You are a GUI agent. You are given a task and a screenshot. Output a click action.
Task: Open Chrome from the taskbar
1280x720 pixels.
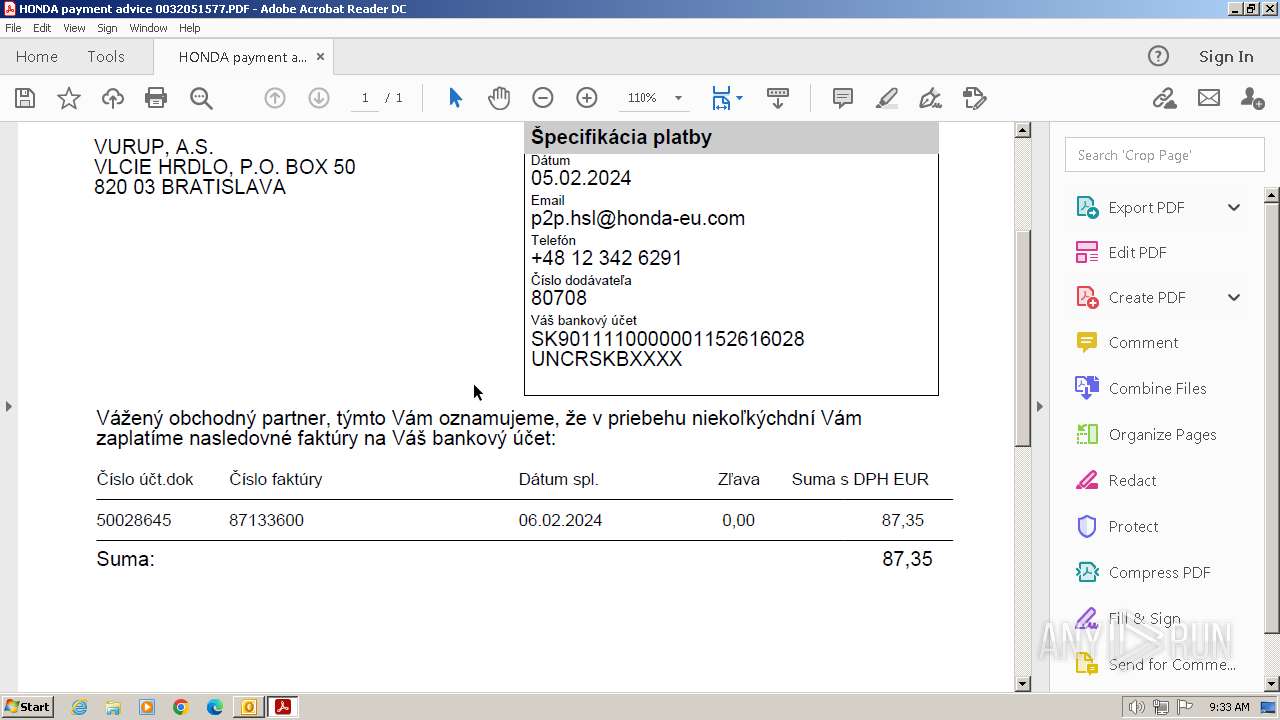tap(181, 707)
